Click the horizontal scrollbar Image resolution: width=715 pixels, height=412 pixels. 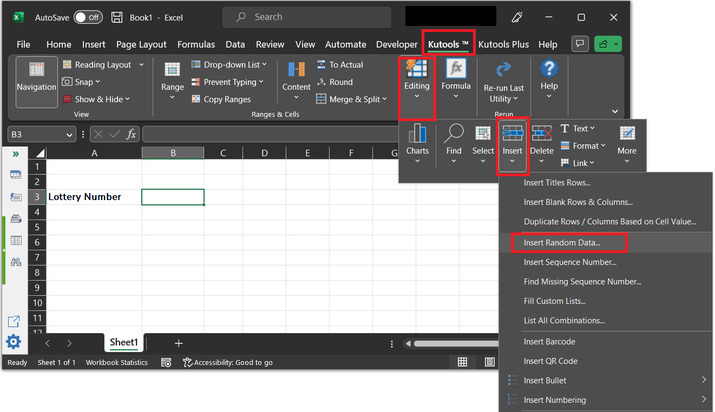point(456,343)
